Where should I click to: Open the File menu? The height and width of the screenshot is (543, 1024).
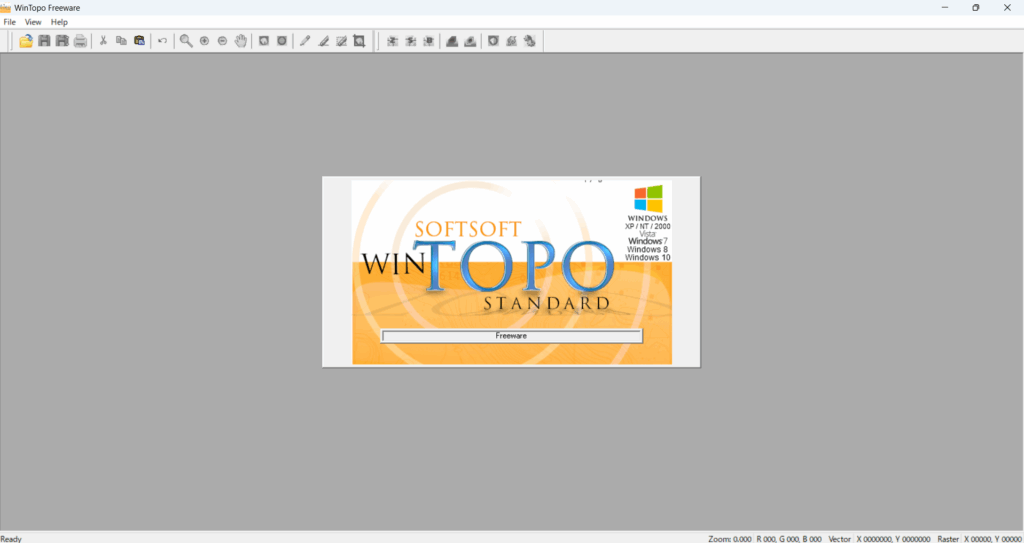tap(10, 22)
